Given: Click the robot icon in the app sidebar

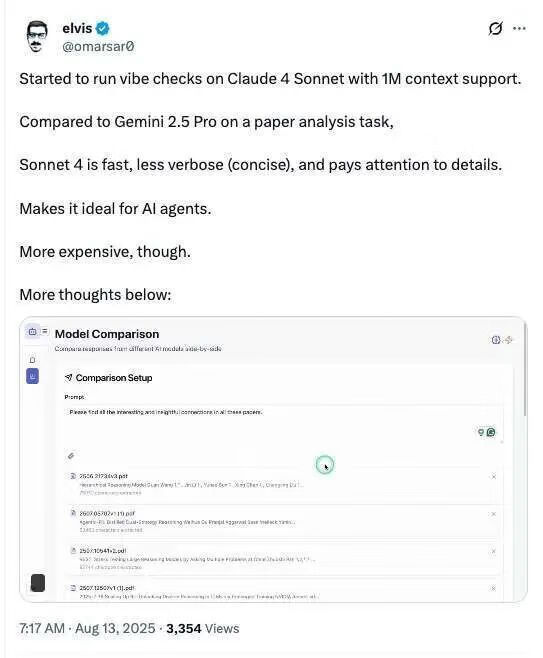Looking at the screenshot, I should pyautogui.click(x=32, y=332).
